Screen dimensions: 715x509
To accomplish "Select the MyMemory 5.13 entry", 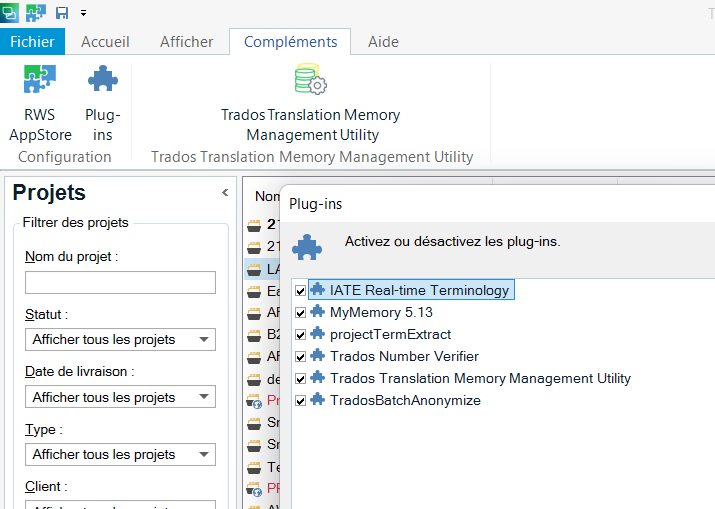I will (x=381, y=312).
